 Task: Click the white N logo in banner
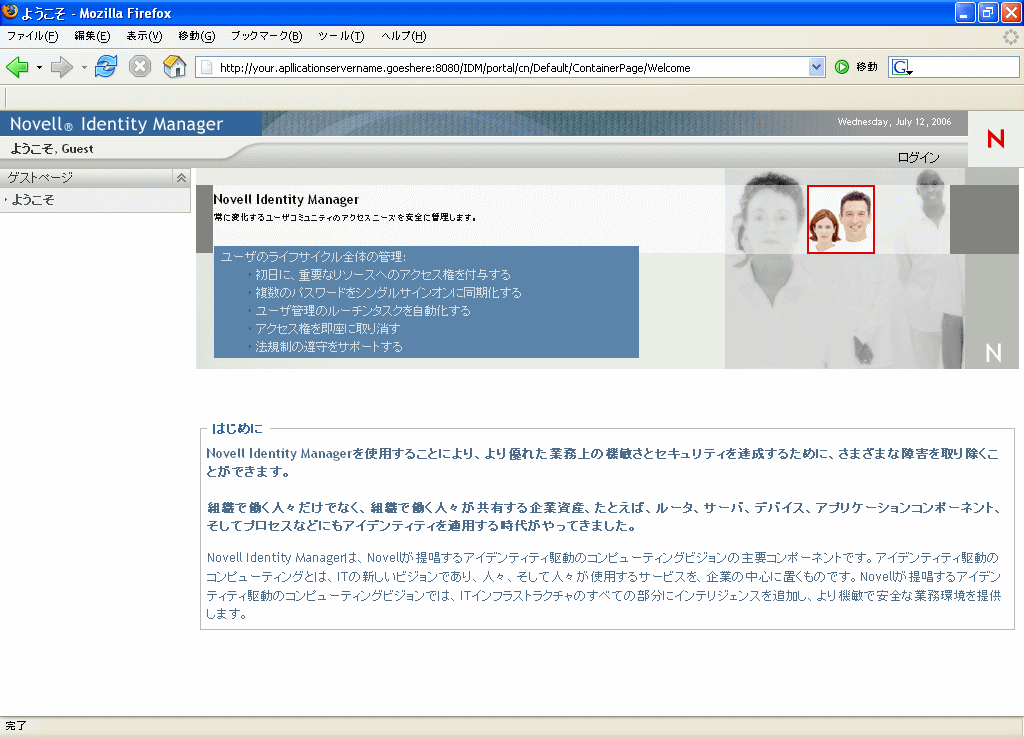(x=993, y=353)
